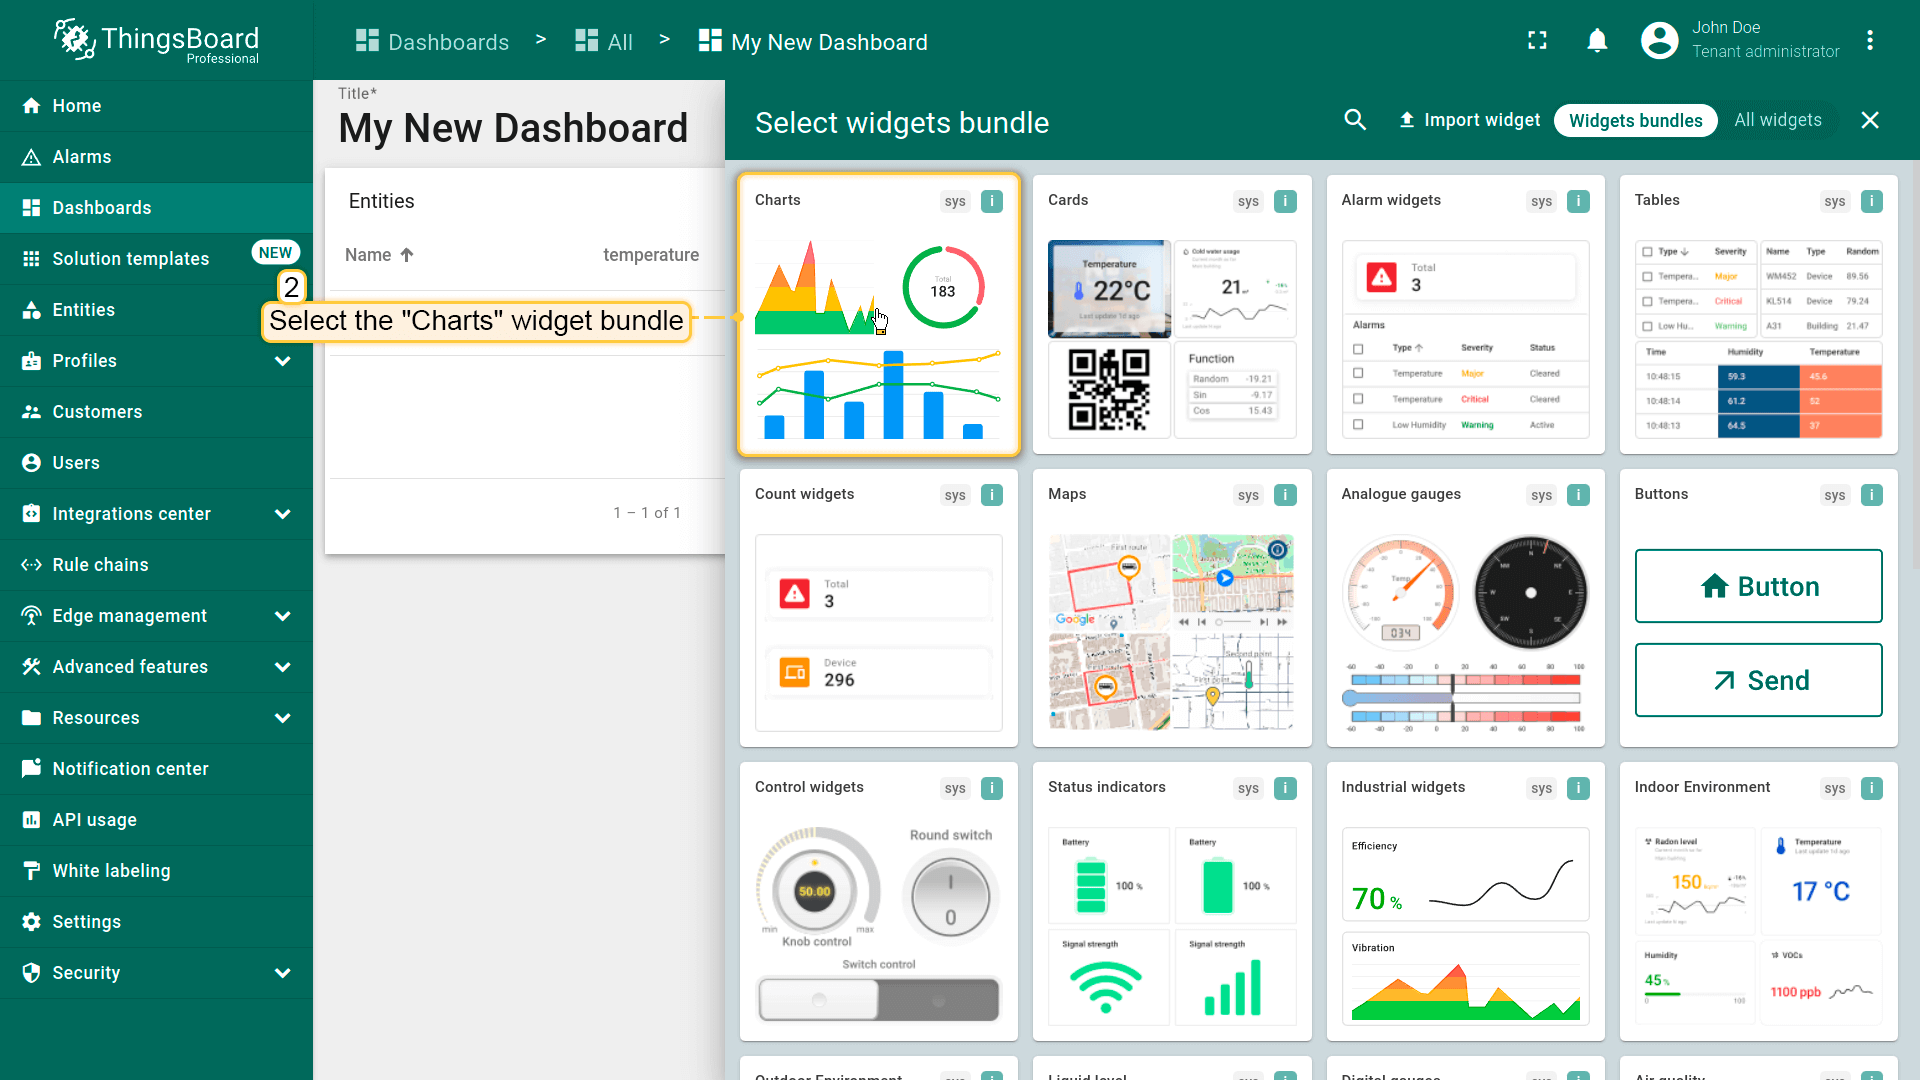Image resolution: width=1920 pixels, height=1080 pixels.
Task: Click the Users sidebar icon
Action: coord(31,463)
